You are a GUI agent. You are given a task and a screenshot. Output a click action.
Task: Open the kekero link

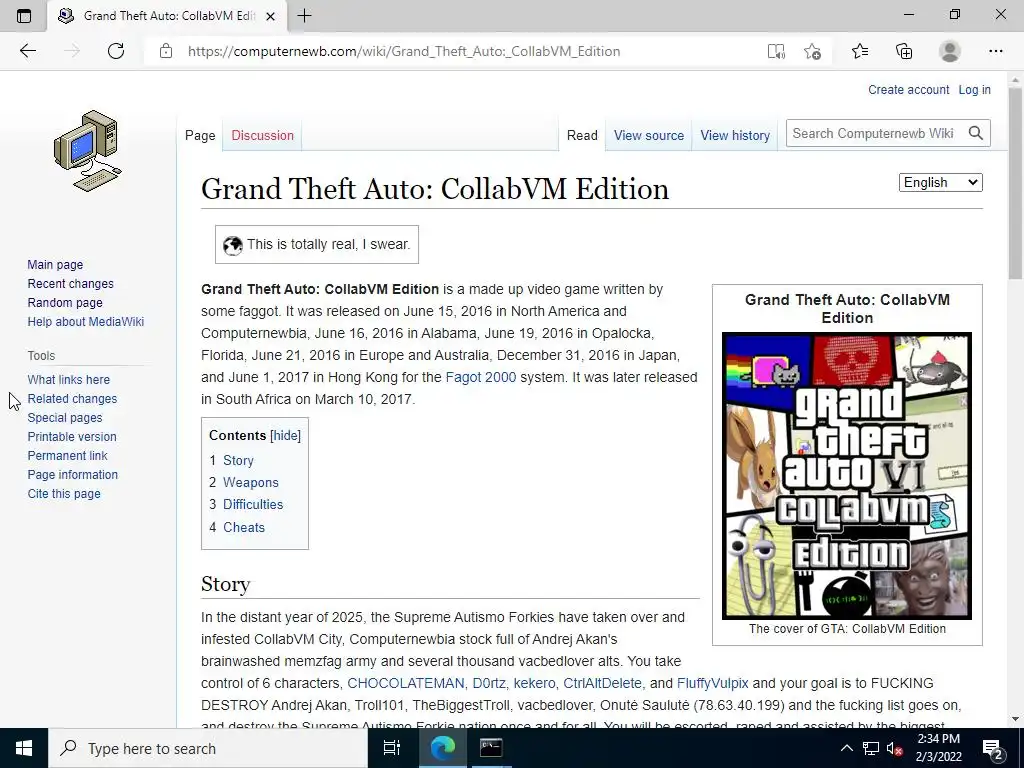coord(534,683)
